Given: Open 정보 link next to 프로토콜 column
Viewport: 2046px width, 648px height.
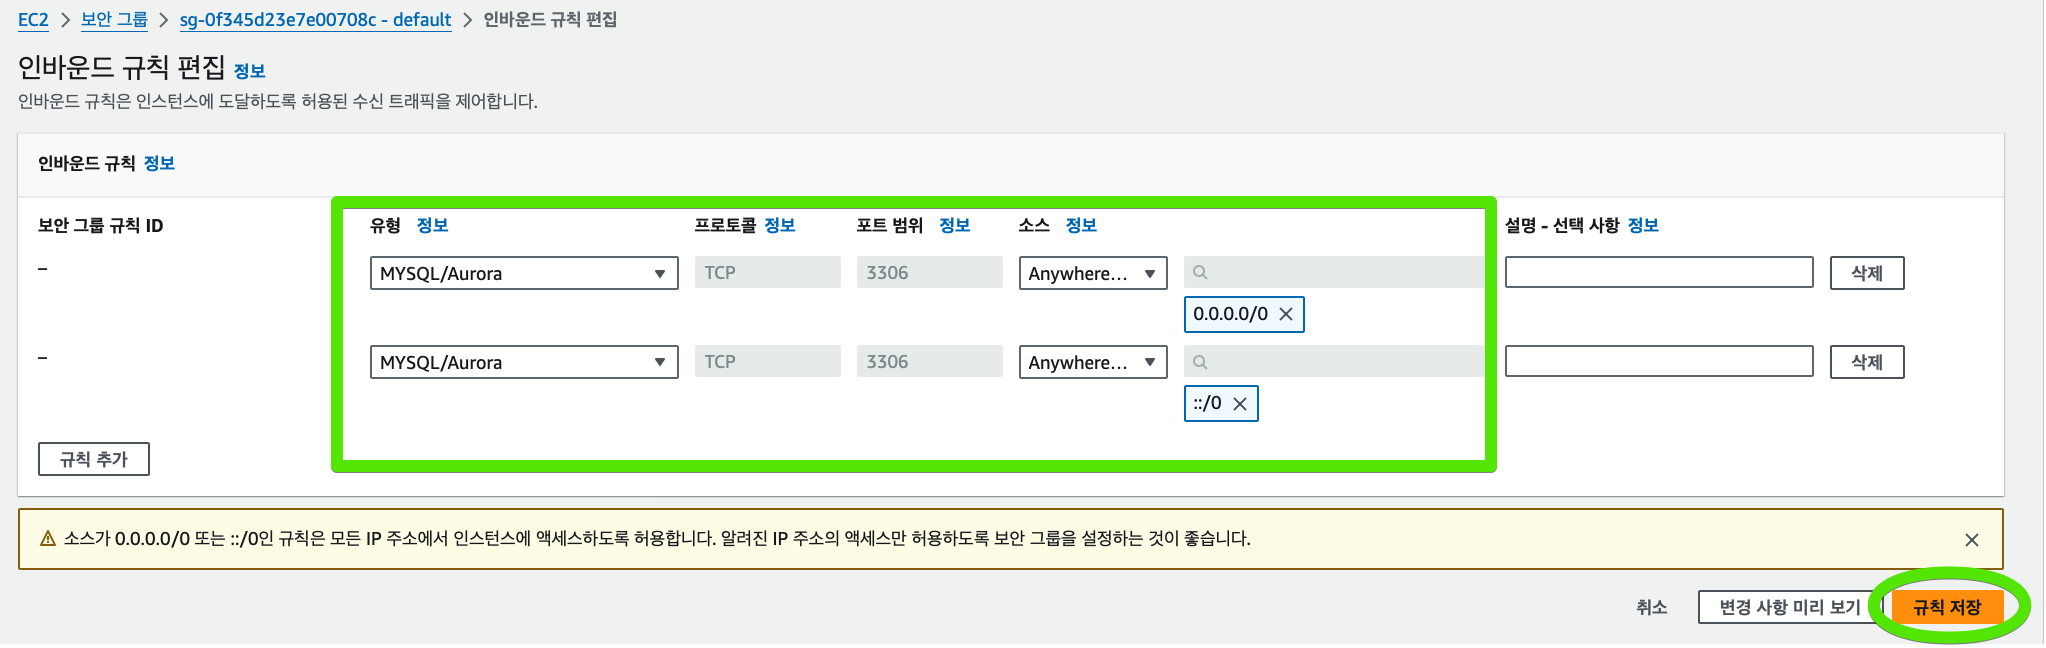Looking at the screenshot, I should (779, 225).
